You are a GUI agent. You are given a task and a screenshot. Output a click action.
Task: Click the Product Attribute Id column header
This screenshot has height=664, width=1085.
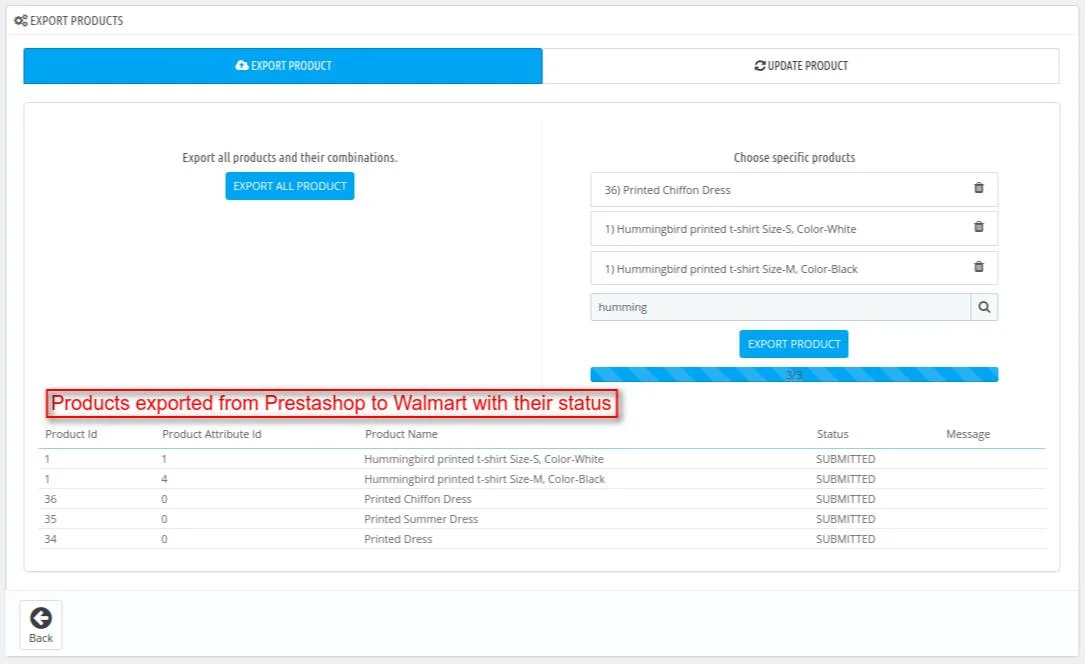[212, 434]
